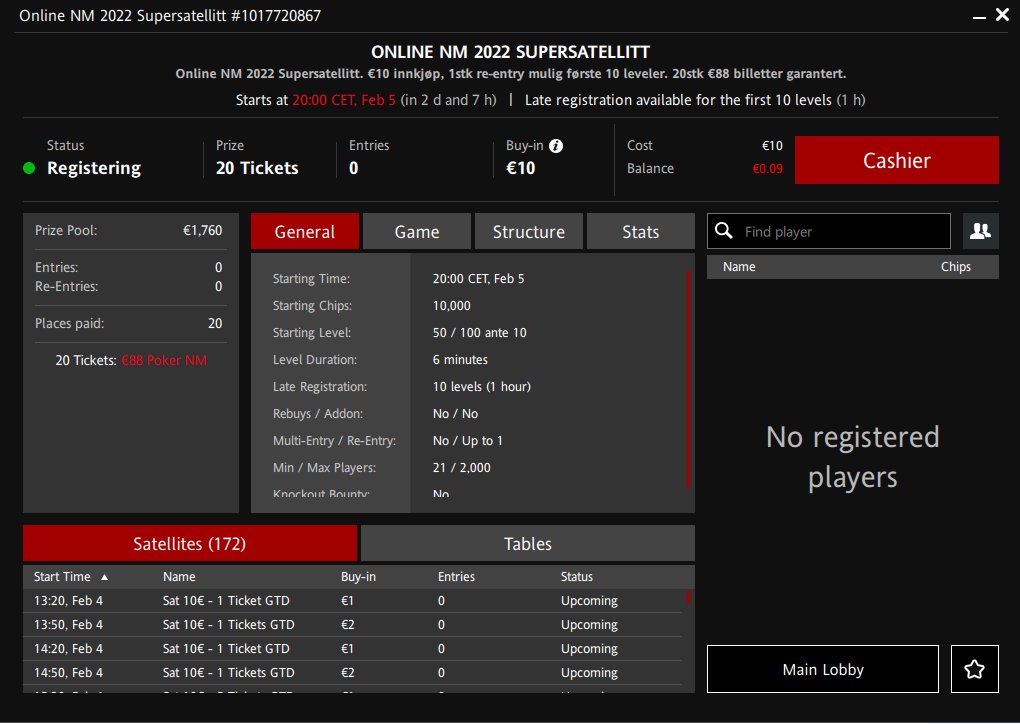
Task: Return to Main Lobby
Action: 823,669
